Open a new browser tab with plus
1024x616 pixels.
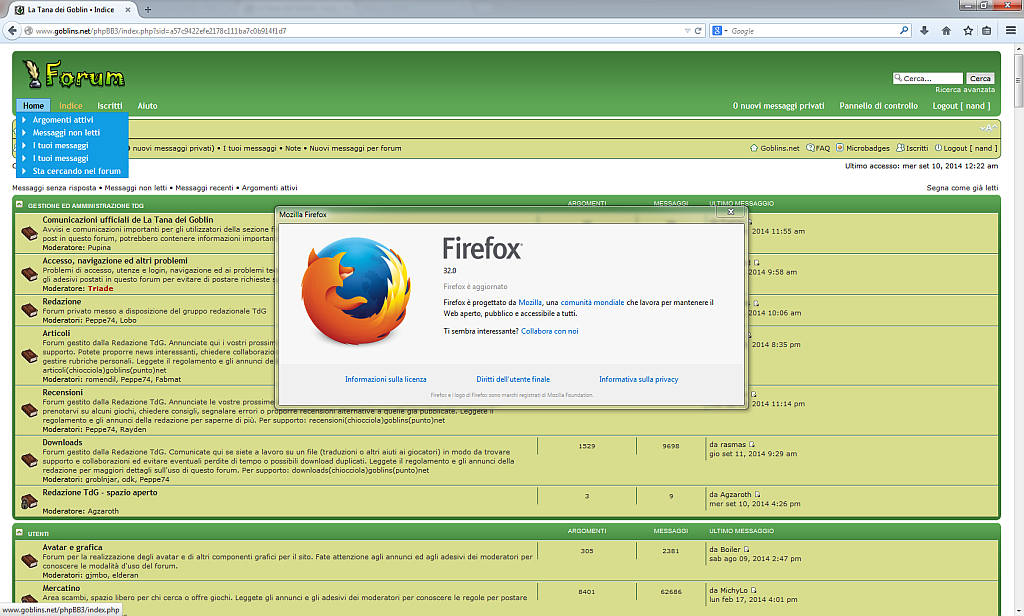pos(148,9)
